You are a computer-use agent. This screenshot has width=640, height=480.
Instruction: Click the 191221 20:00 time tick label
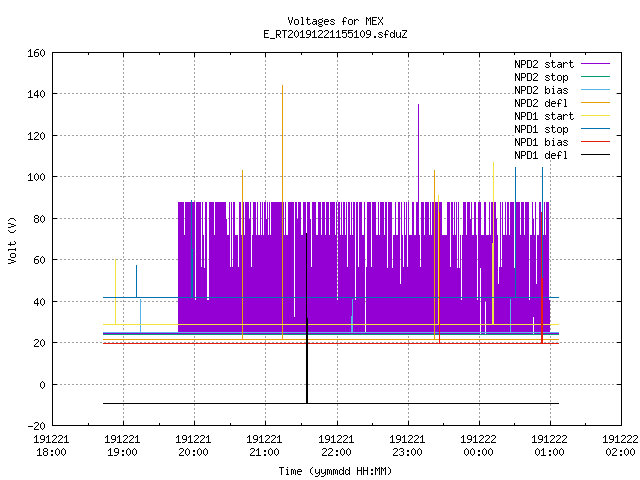(x=193, y=446)
